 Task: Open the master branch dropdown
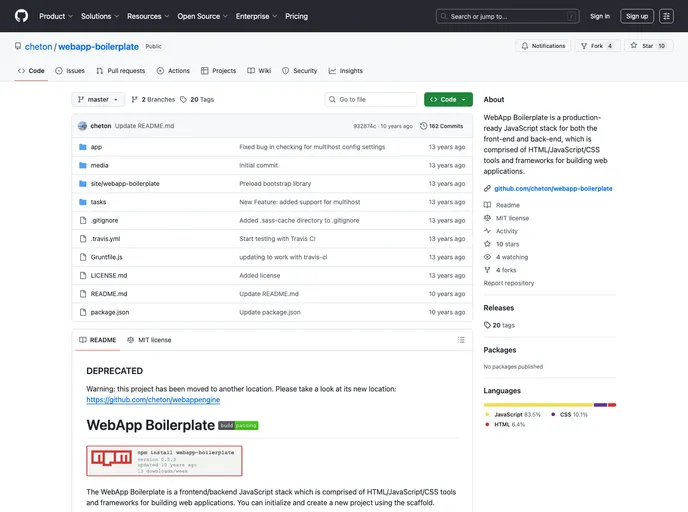pos(98,100)
